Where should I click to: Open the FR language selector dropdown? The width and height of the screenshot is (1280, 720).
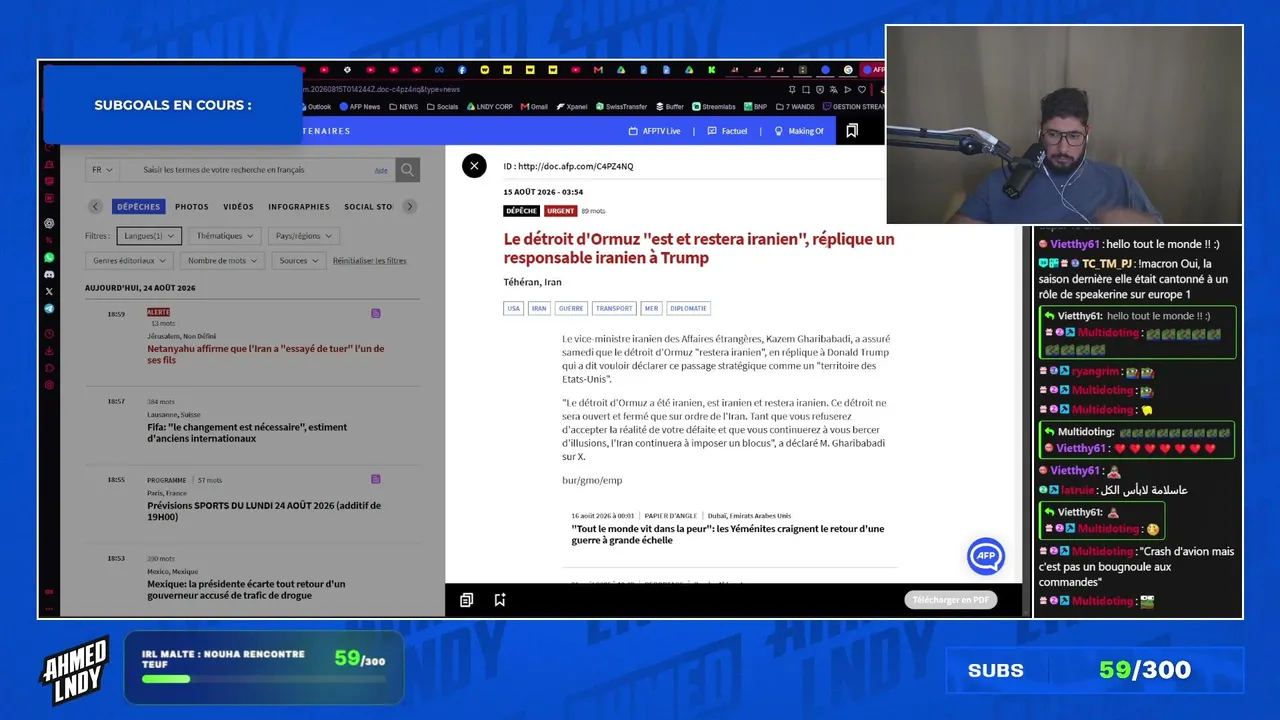pos(103,170)
